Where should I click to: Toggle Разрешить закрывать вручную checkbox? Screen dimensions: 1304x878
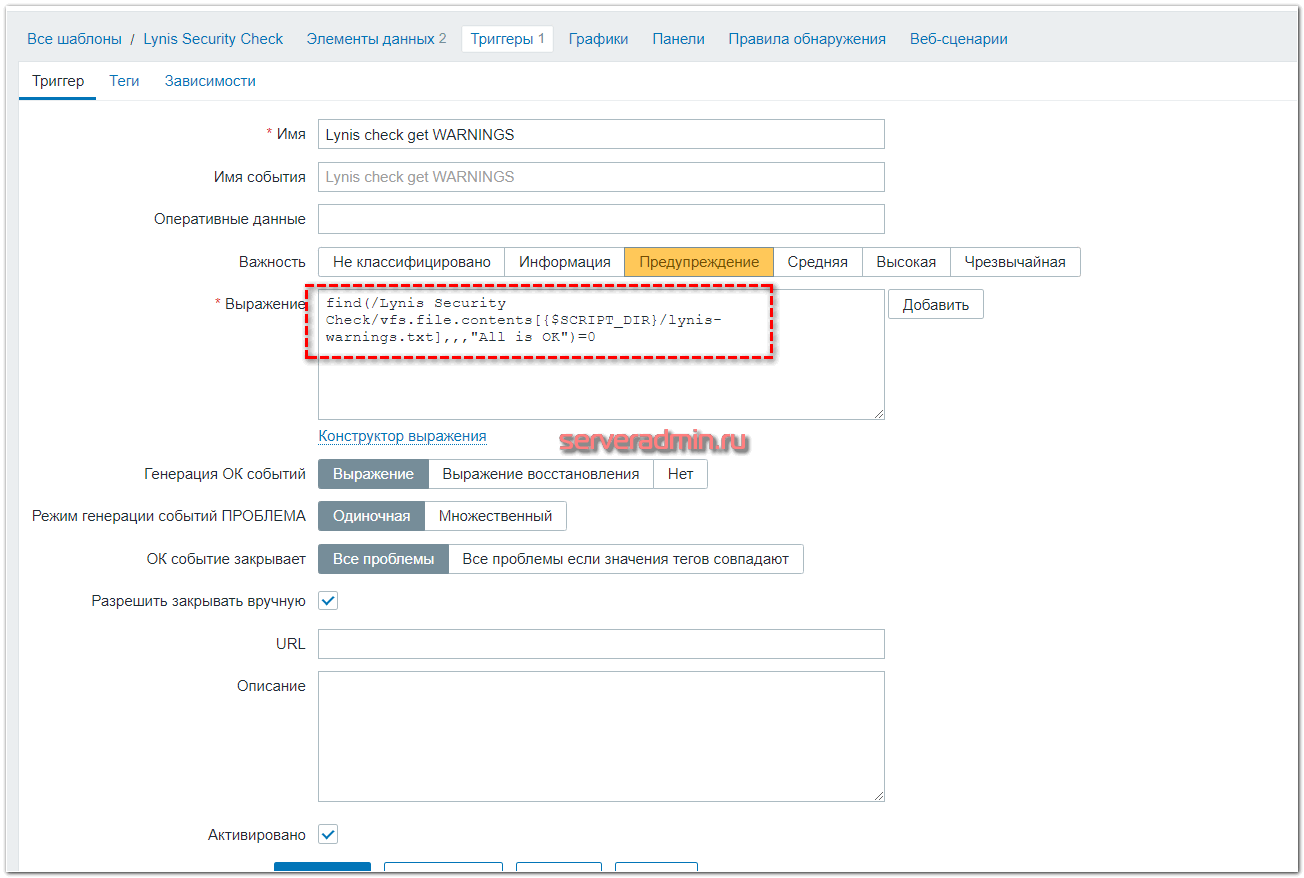click(x=328, y=601)
